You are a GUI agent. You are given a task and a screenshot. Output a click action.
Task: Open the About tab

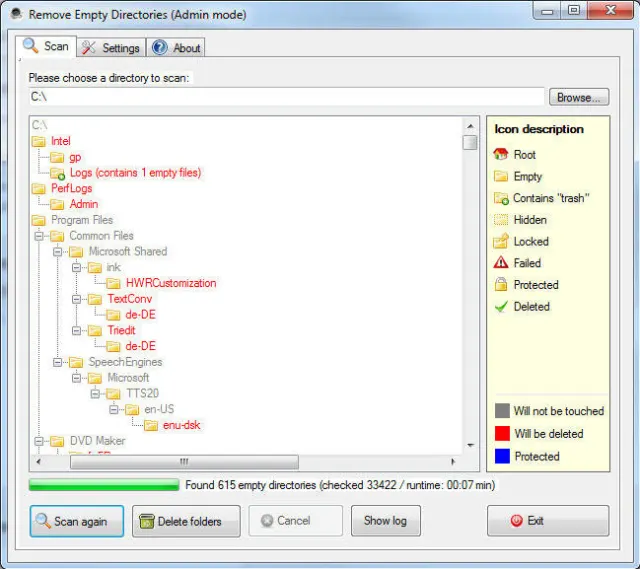click(x=176, y=48)
